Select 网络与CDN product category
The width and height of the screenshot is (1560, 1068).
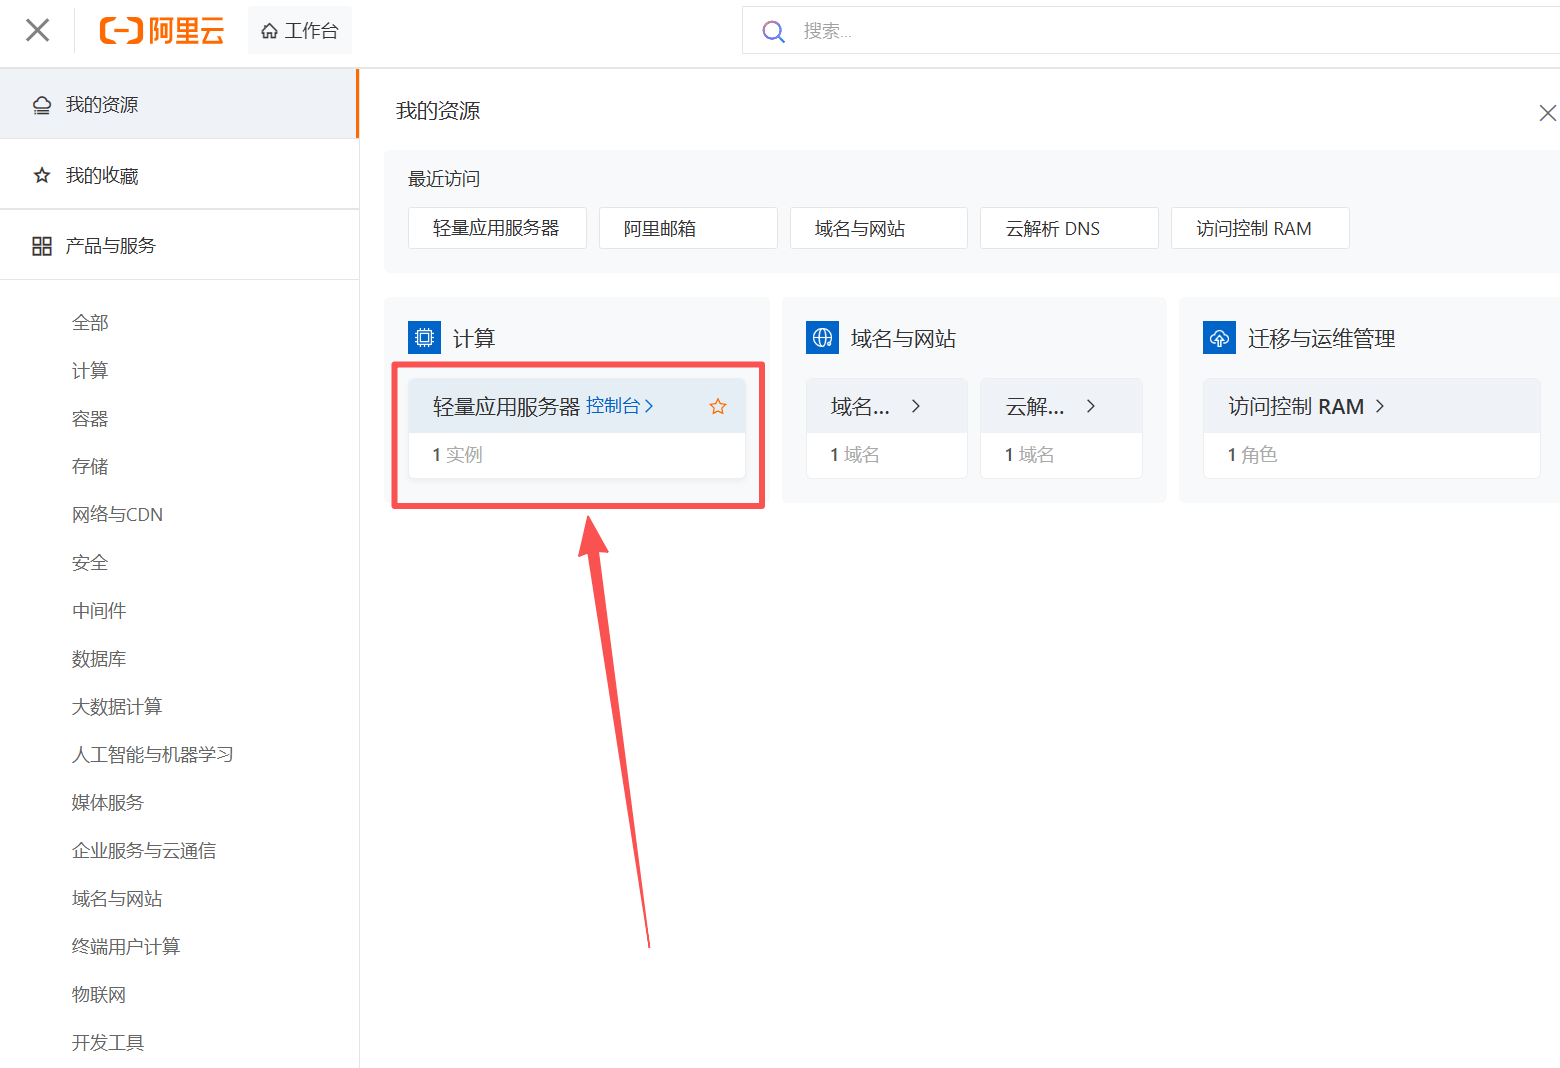click(117, 515)
